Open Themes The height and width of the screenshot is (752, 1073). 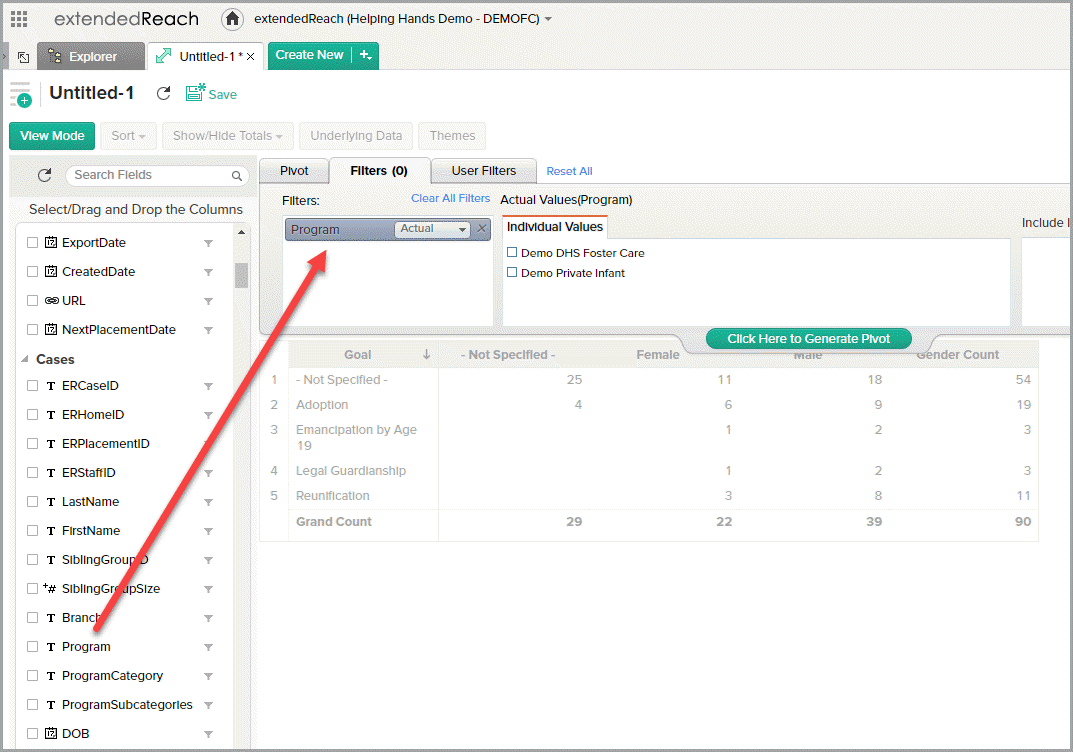[x=452, y=135]
